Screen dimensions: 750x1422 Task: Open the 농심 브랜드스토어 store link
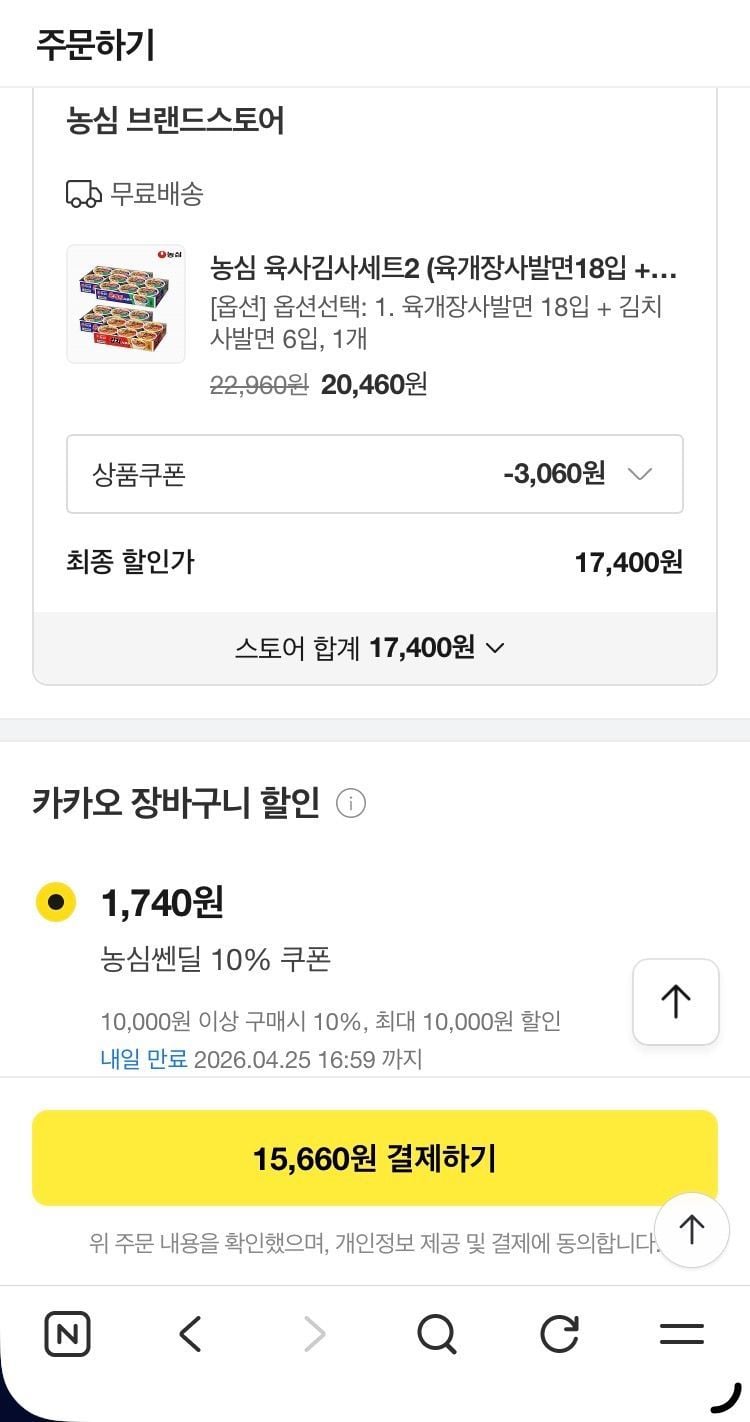176,121
